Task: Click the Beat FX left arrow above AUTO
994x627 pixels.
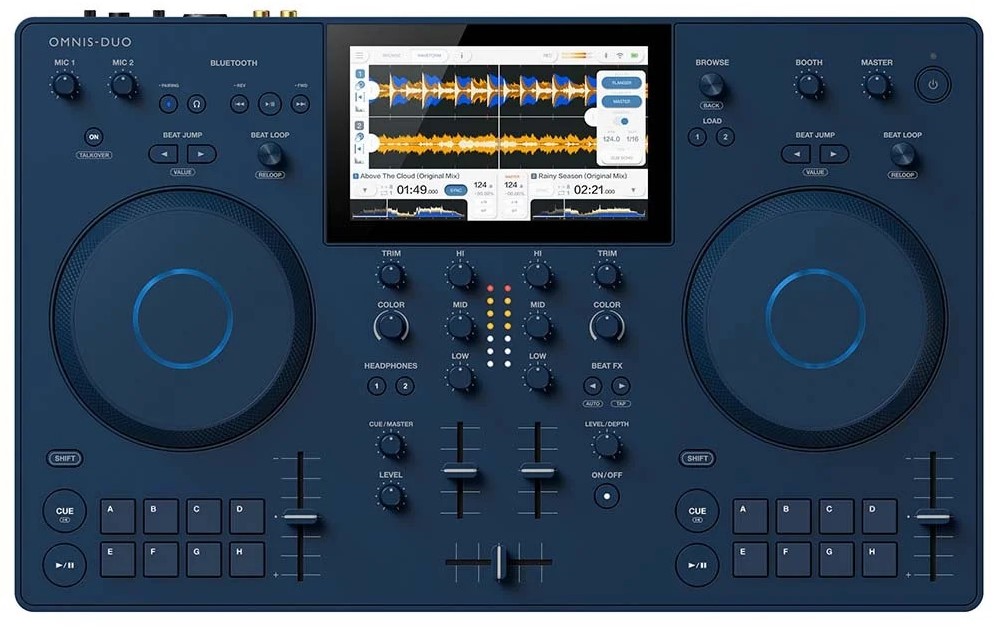Action: pyautogui.click(x=592, y=385)
